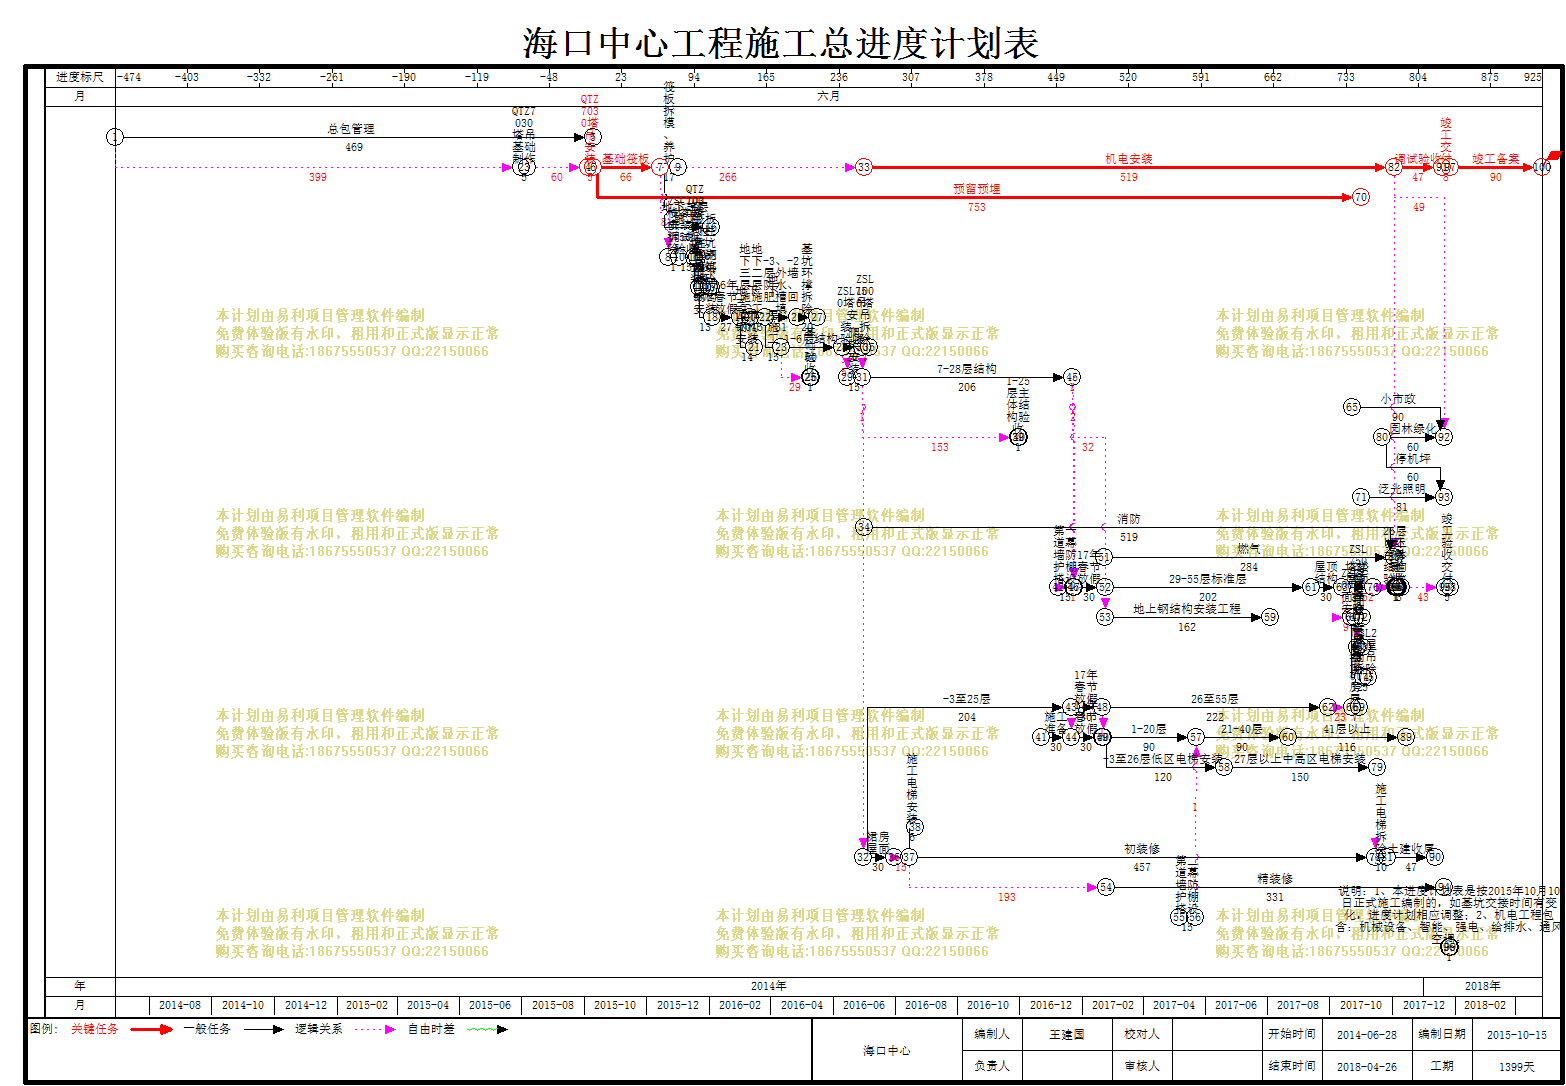Select node 71 before 泛光照明
This screenshot has width=1566, height=1086.
(x=1360, y=497)
